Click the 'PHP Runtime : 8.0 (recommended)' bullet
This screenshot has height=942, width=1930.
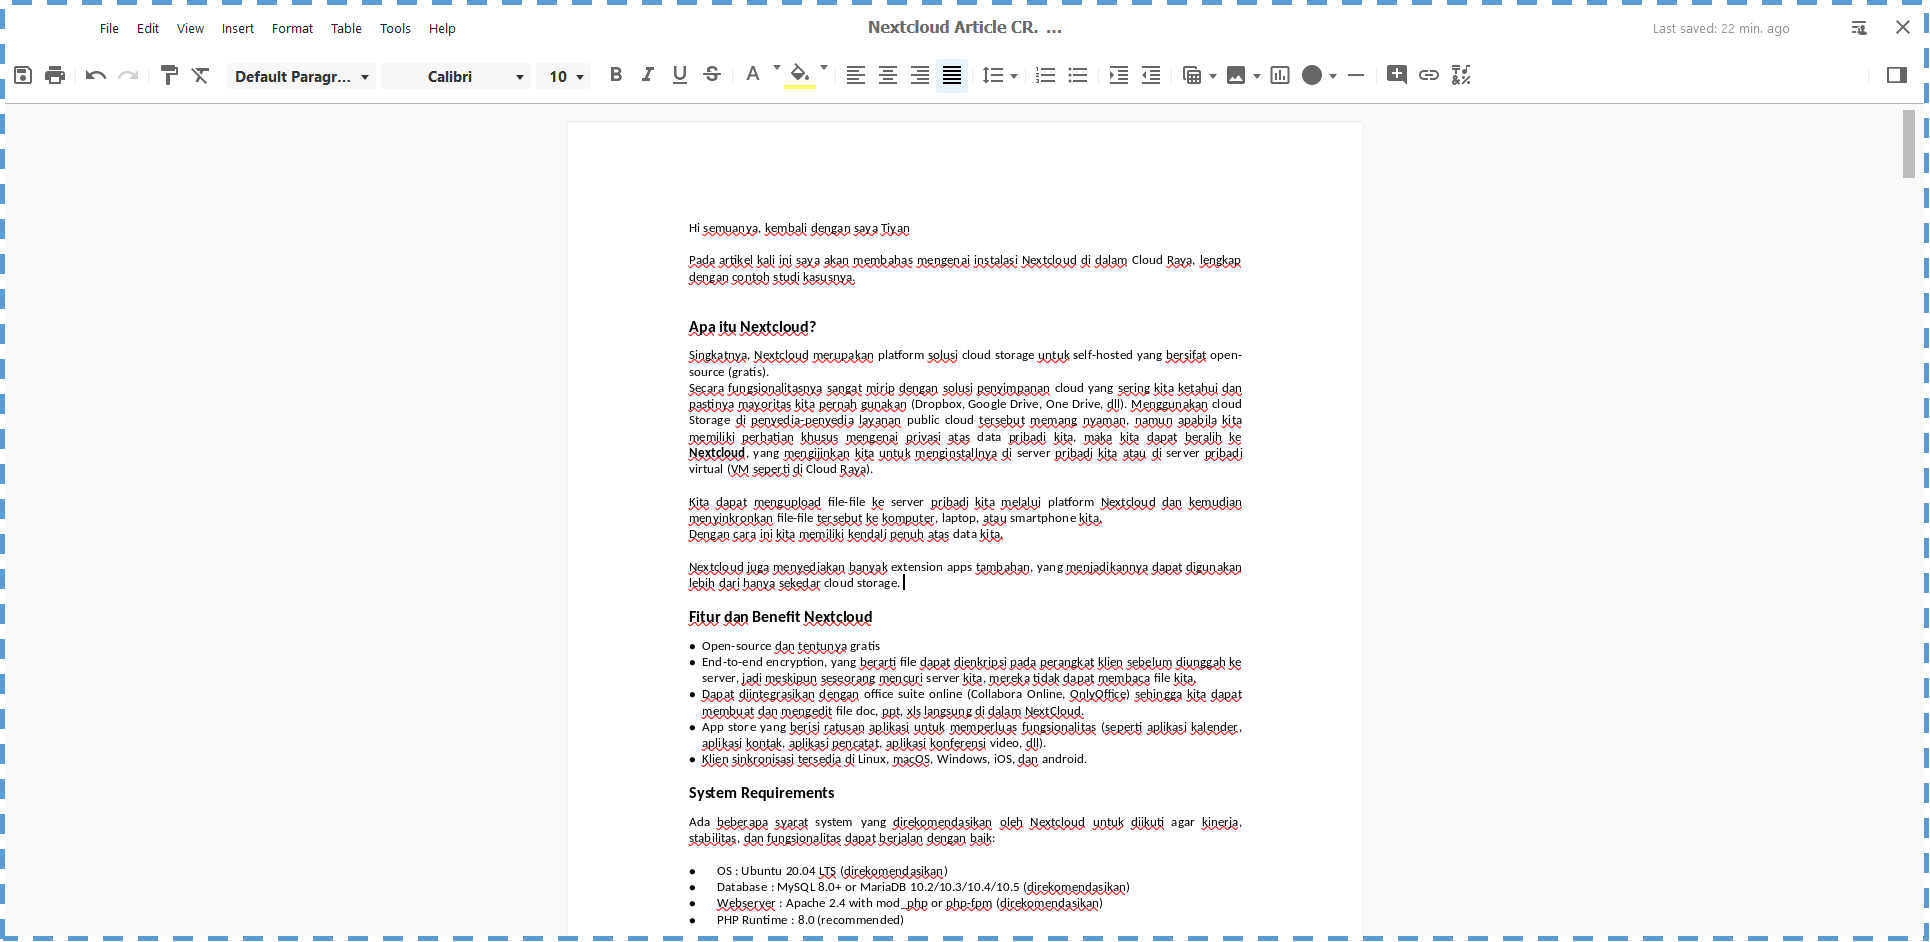[810, 920]
